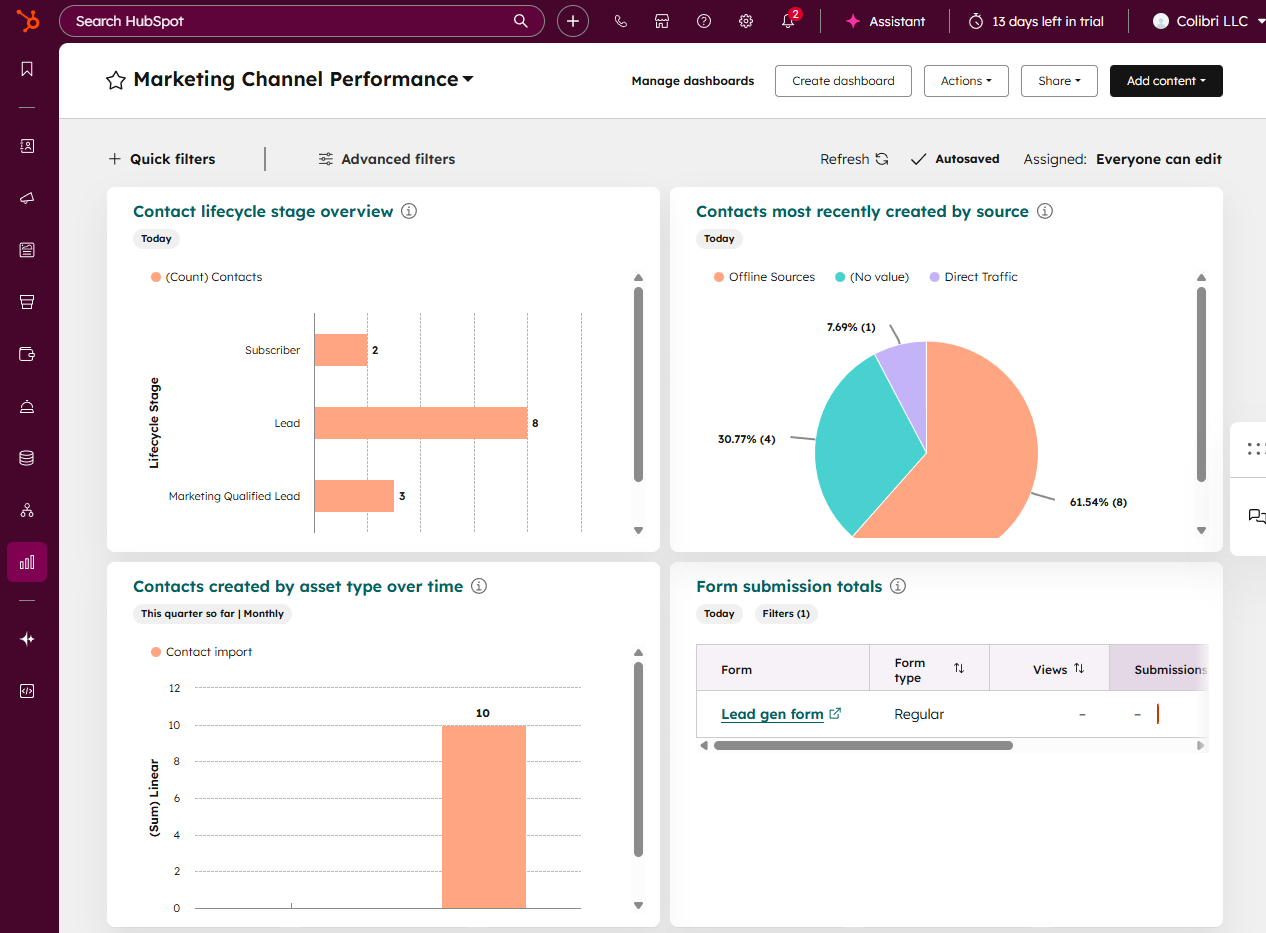Click the Direct Traffic purple legend swatch
Viewport: 1266px width, 933px height.
pyautogui.click(x=934, y=276)
